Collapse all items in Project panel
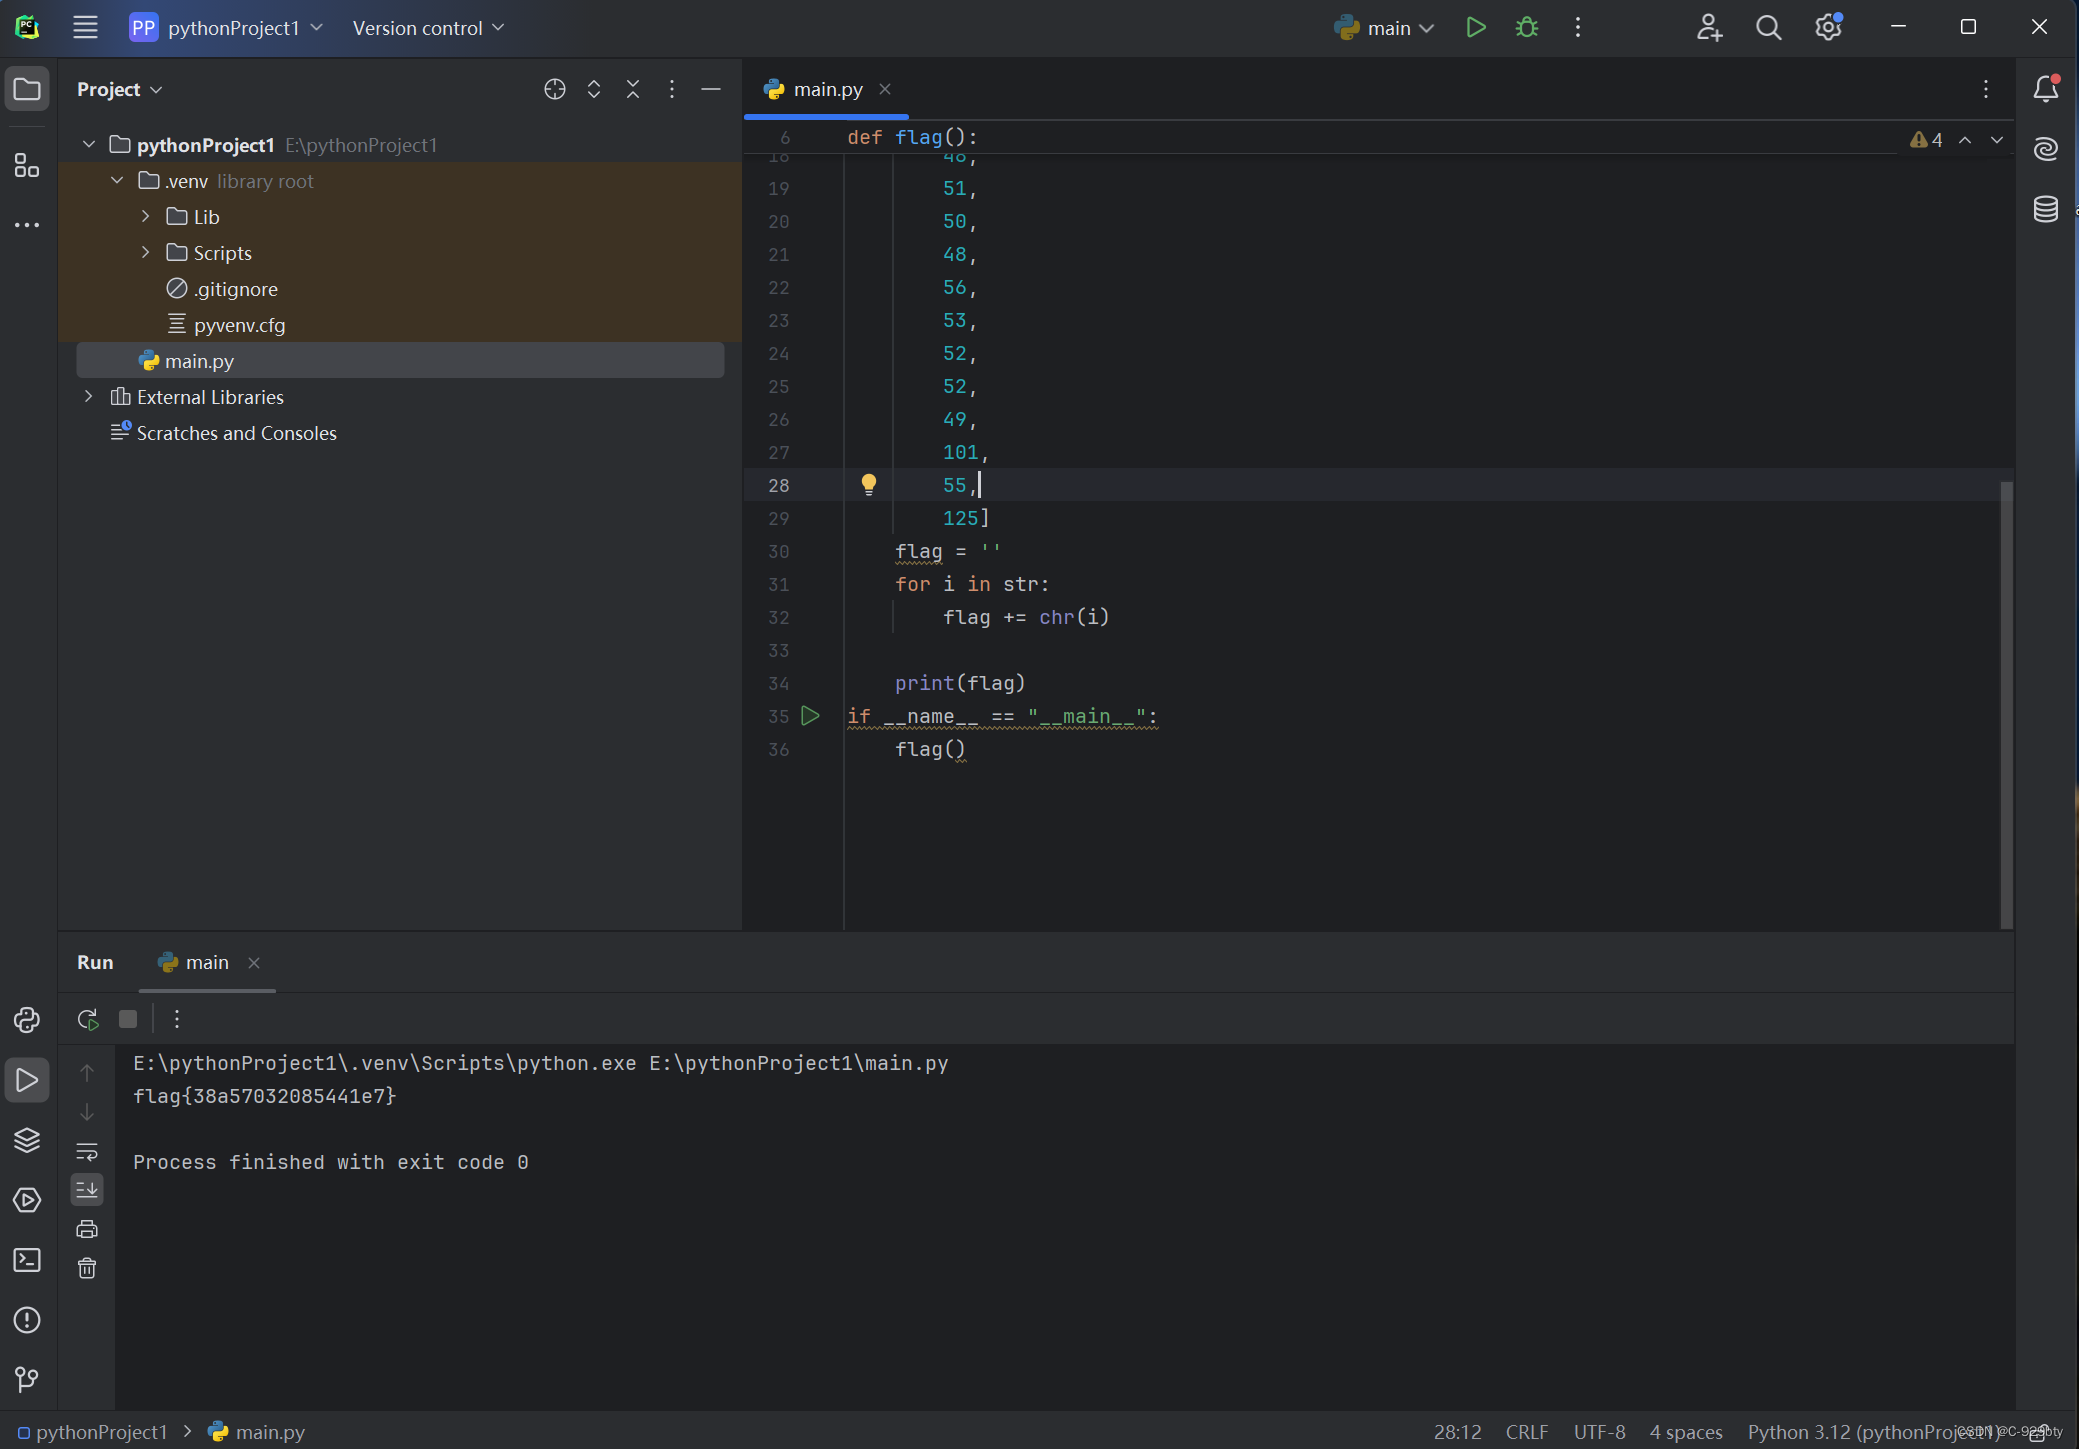This screenshot has width=2079, height=1449. [633, 89]
